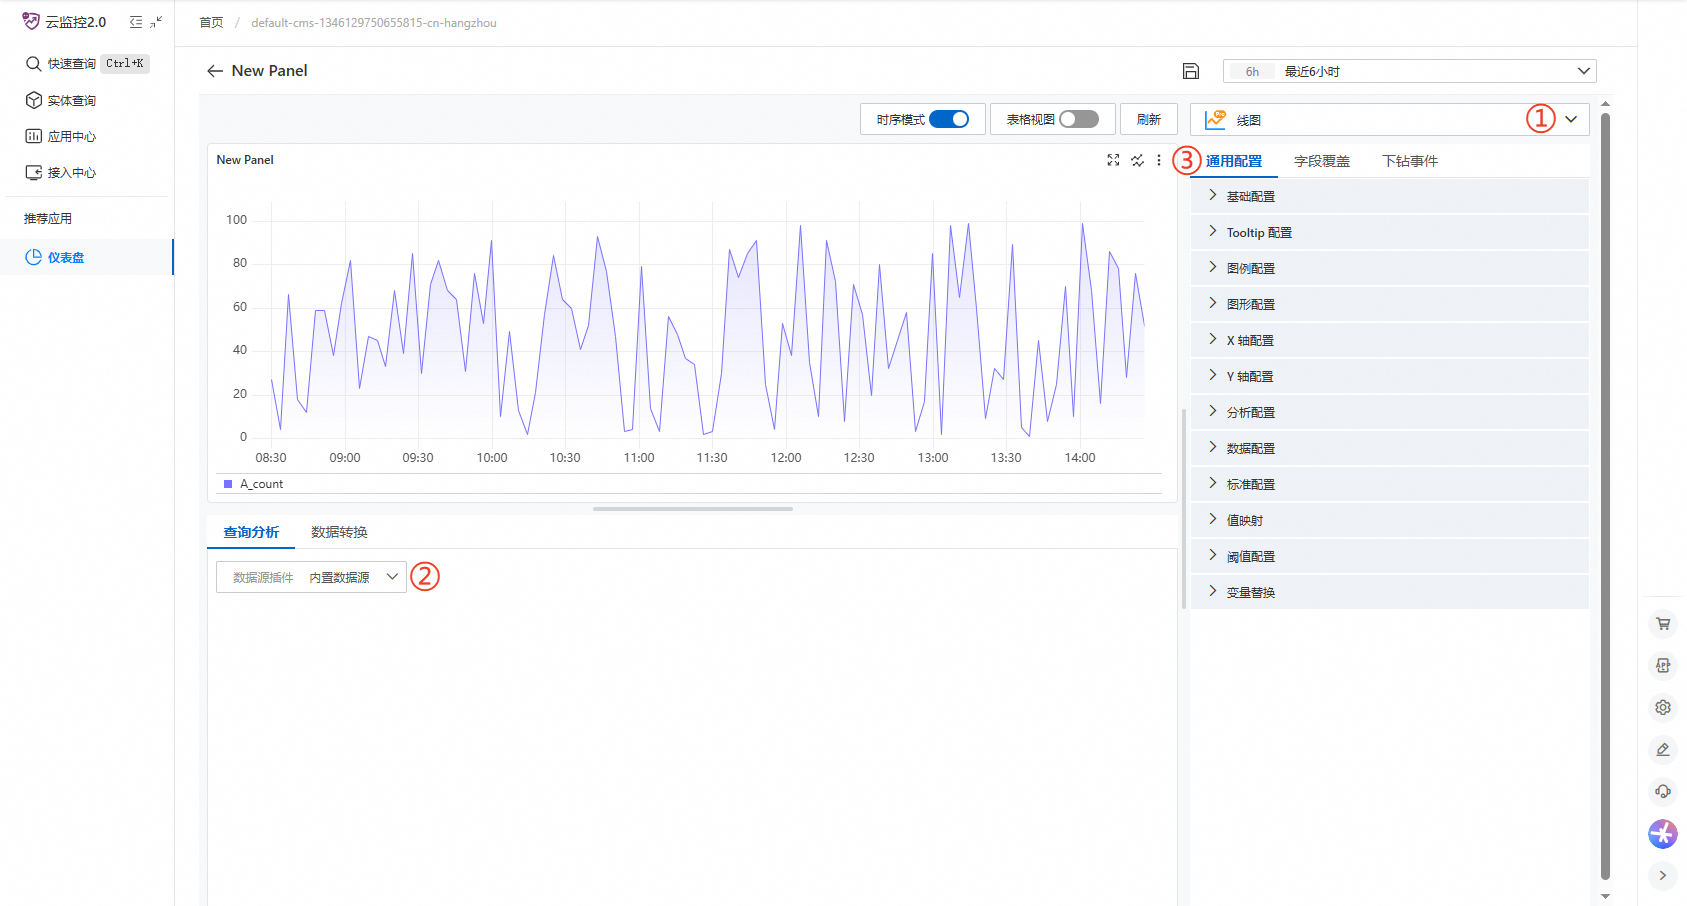Expand the 值映射 section

(1389, 520)
